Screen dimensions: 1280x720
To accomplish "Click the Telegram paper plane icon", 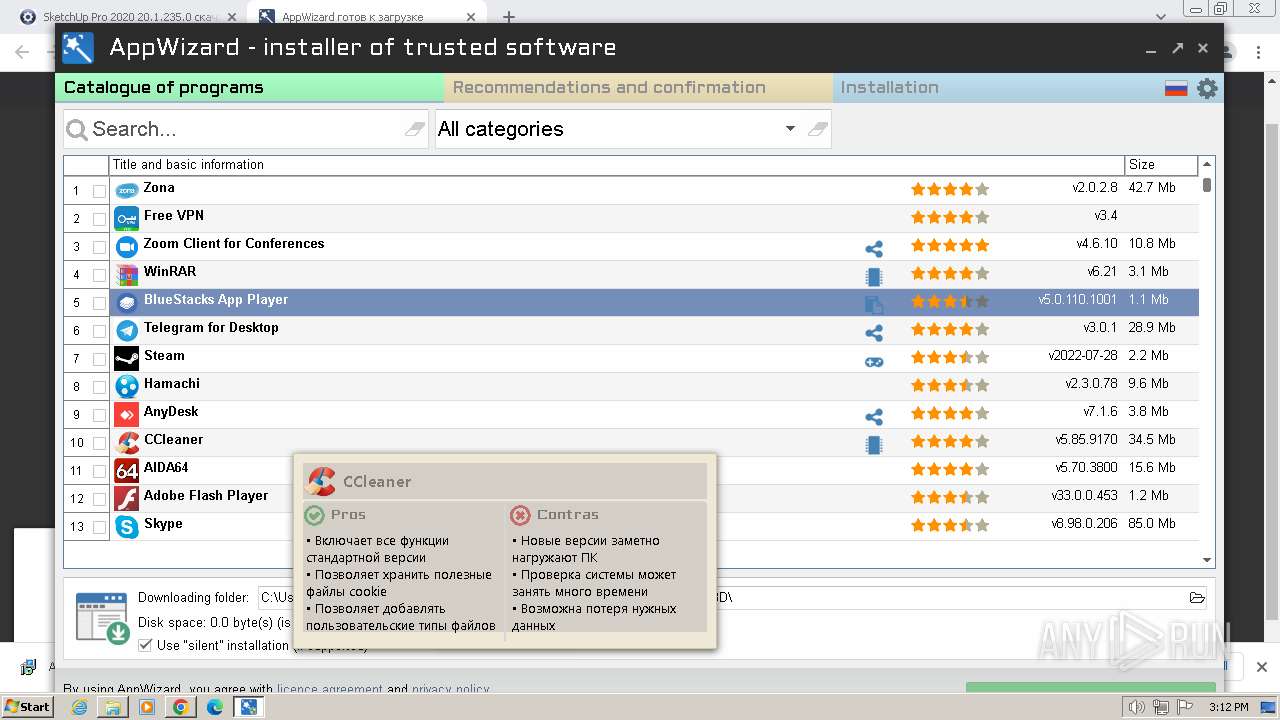I will click(126, 330).
